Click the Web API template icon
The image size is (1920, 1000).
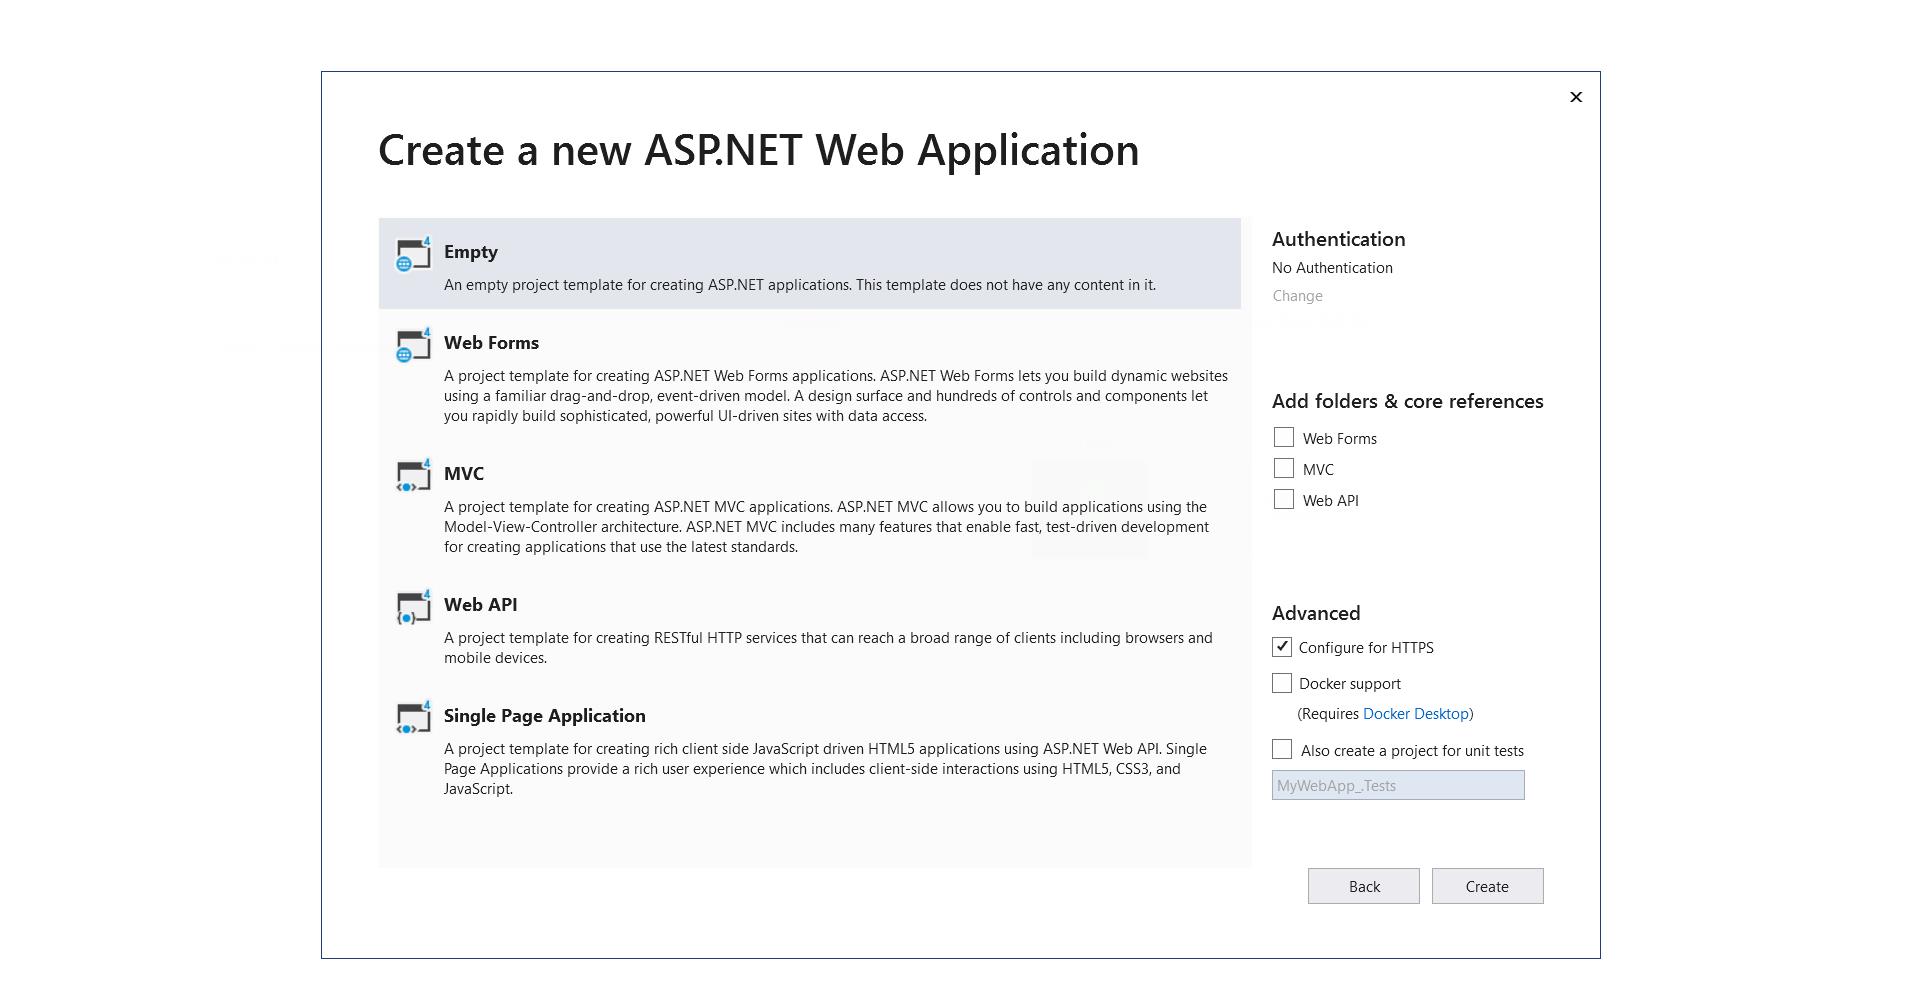click(413, 607)
